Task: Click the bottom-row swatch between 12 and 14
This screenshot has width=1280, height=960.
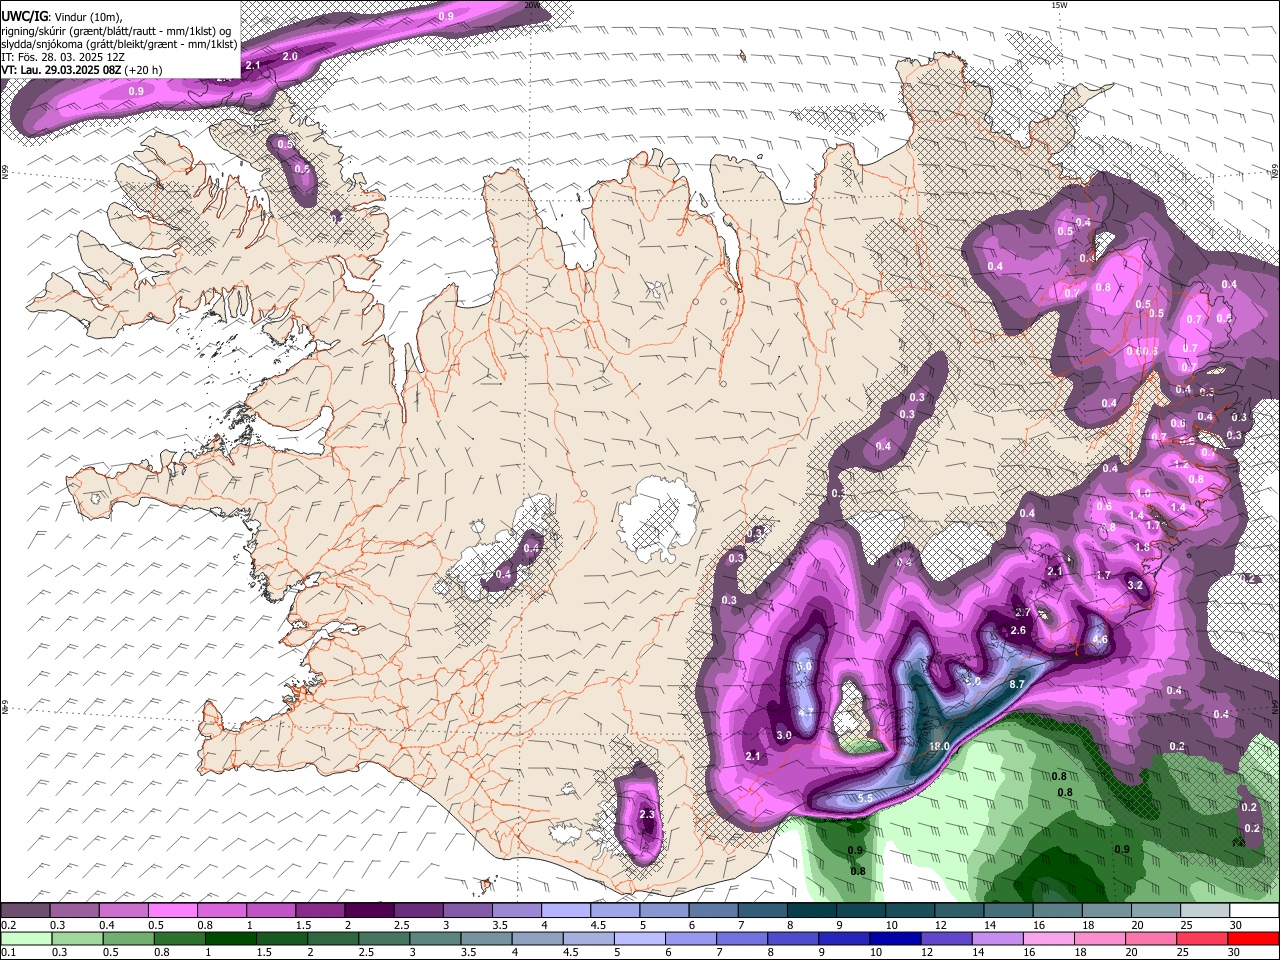Action: (x=947, y=939)
